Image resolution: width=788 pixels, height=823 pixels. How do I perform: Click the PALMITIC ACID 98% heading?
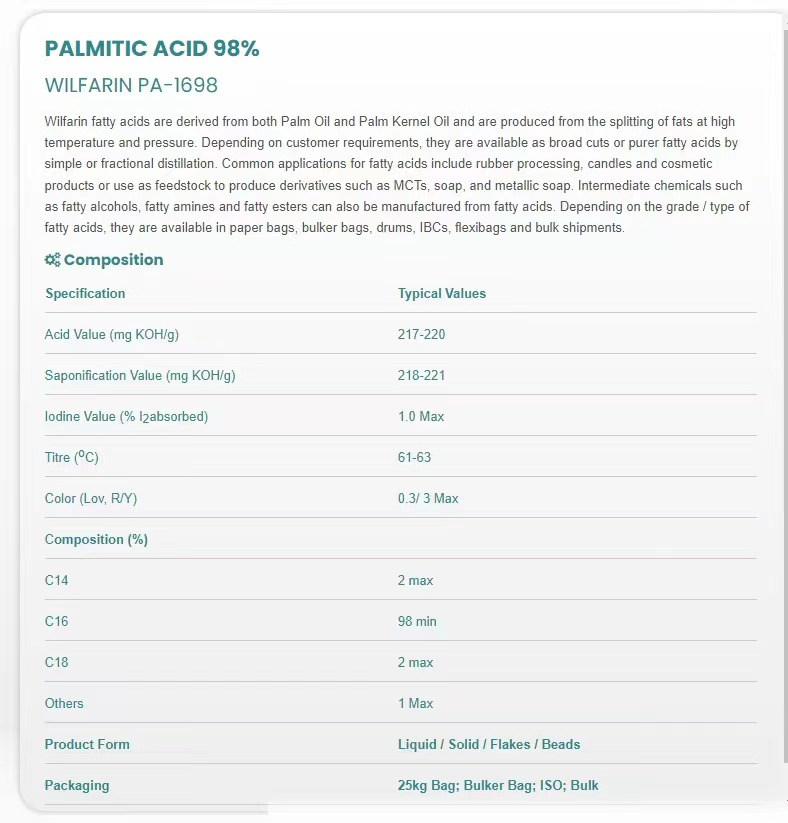coord(152,48)
